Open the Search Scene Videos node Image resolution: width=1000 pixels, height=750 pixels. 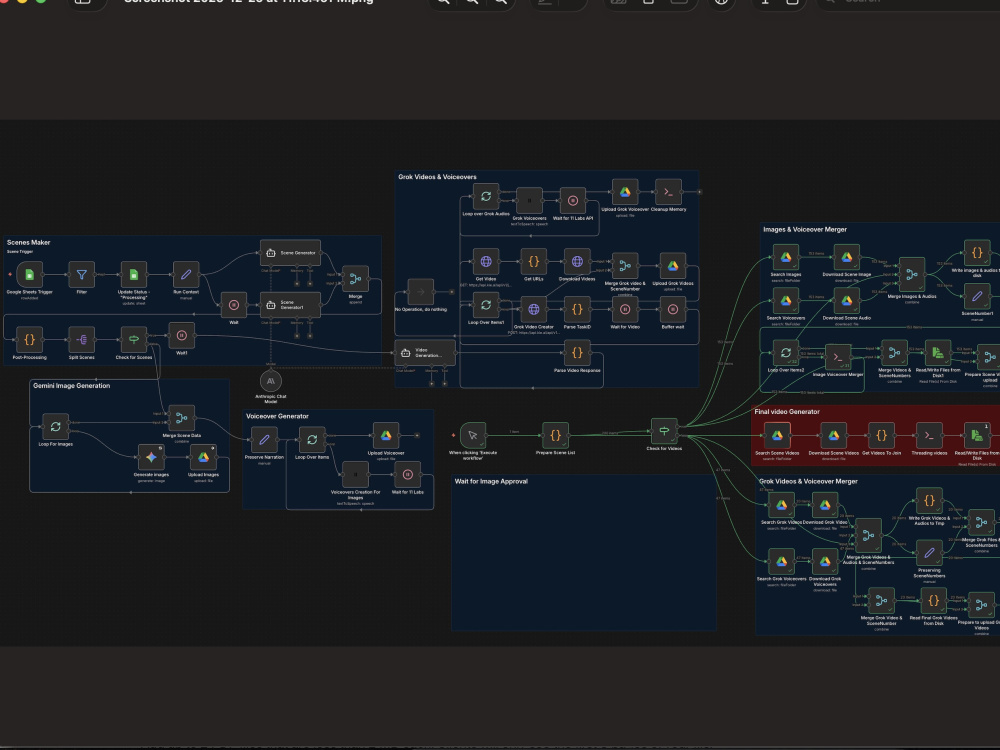pos(777,435)
